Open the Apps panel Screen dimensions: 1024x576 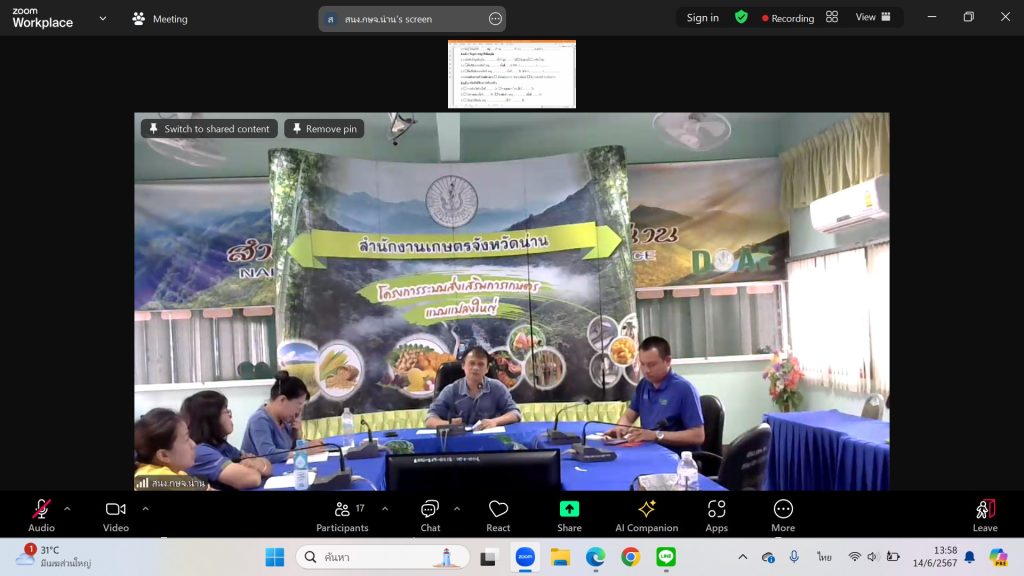[x=716, y=514]
